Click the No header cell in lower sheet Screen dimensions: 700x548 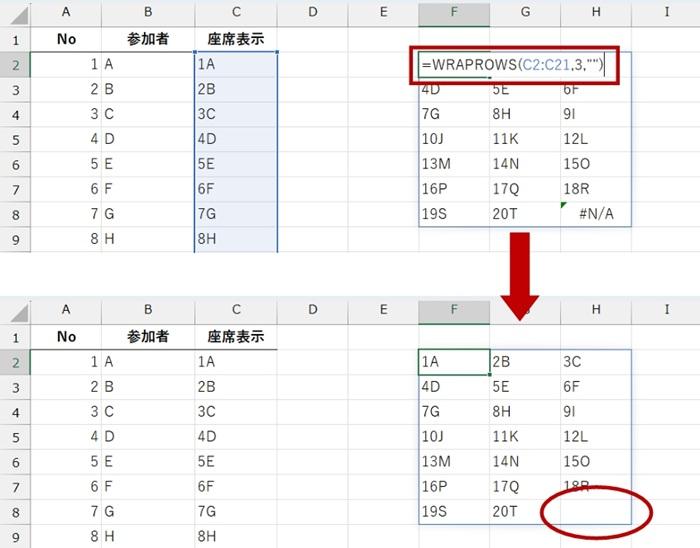[66, 337]
